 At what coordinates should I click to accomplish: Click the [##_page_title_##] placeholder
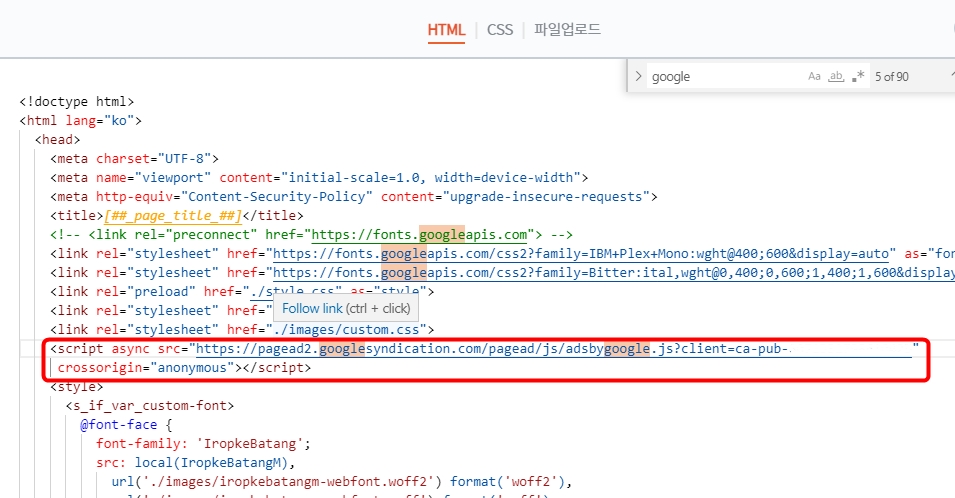point(173,216)
